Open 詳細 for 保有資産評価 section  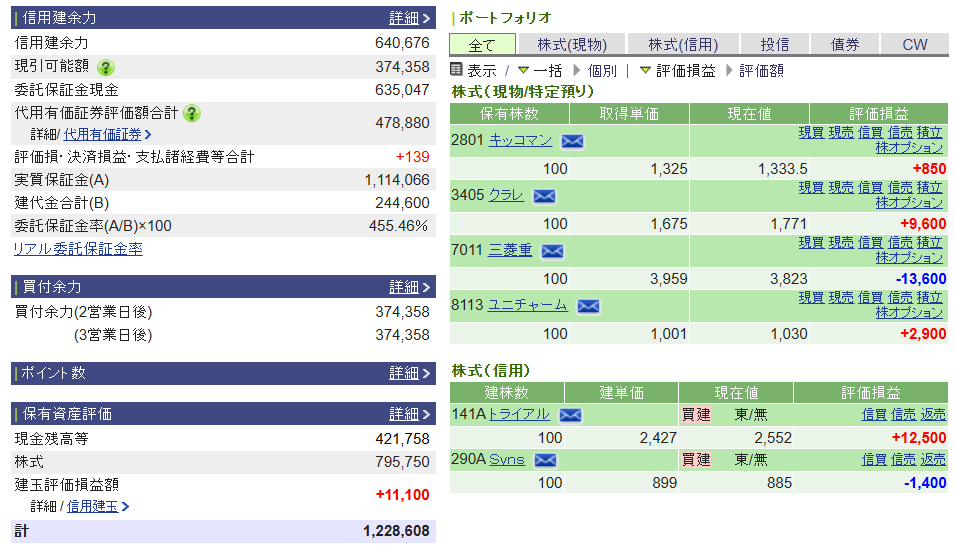(409, 414)
